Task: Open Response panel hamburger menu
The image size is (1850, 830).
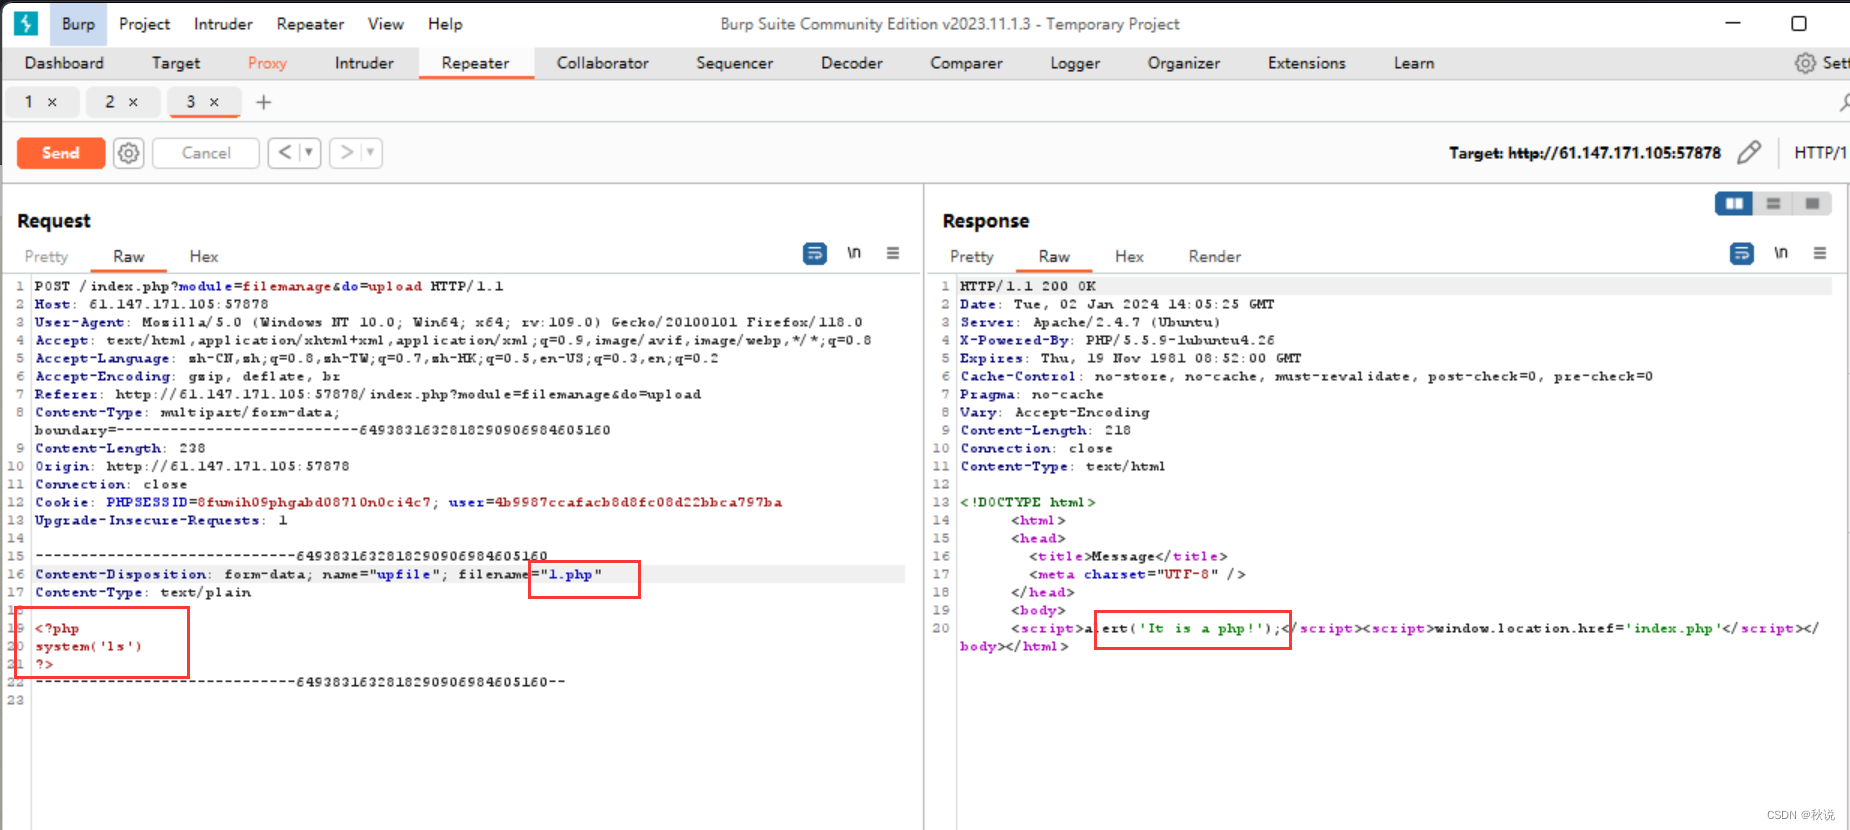Action: coord(1820,253)
